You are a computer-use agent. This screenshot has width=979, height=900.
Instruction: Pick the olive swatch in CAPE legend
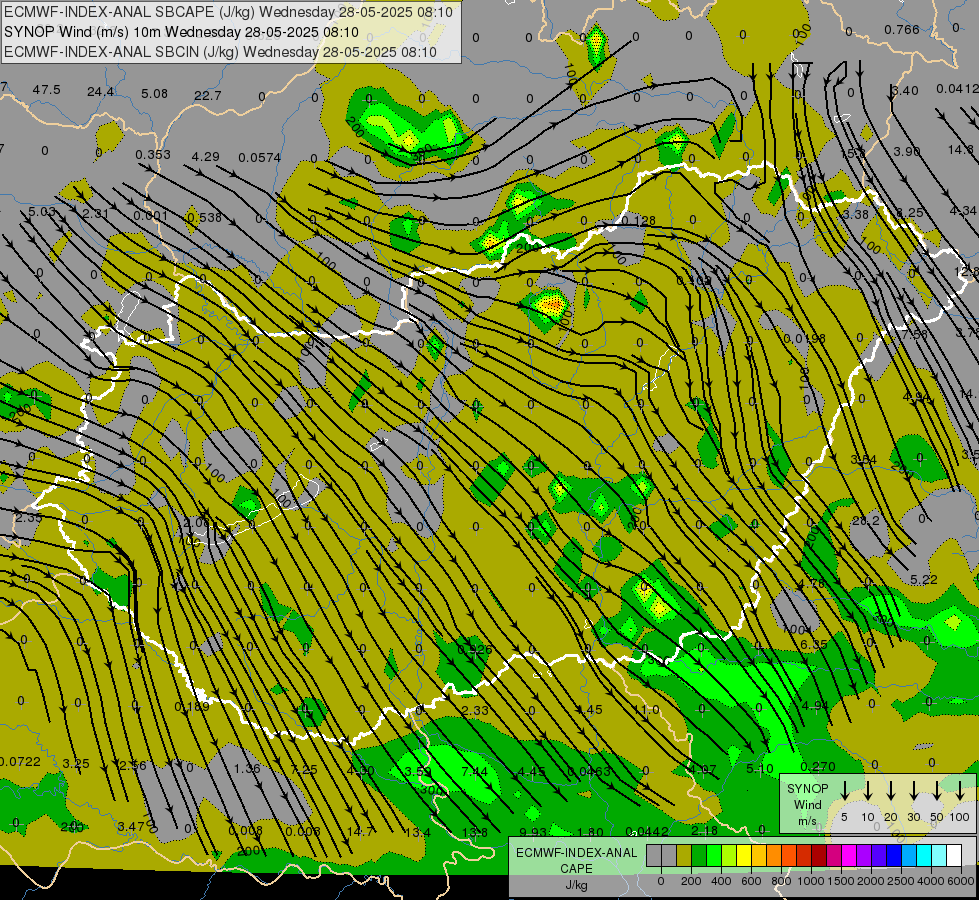pyautogui.click(x=684, y=856)
